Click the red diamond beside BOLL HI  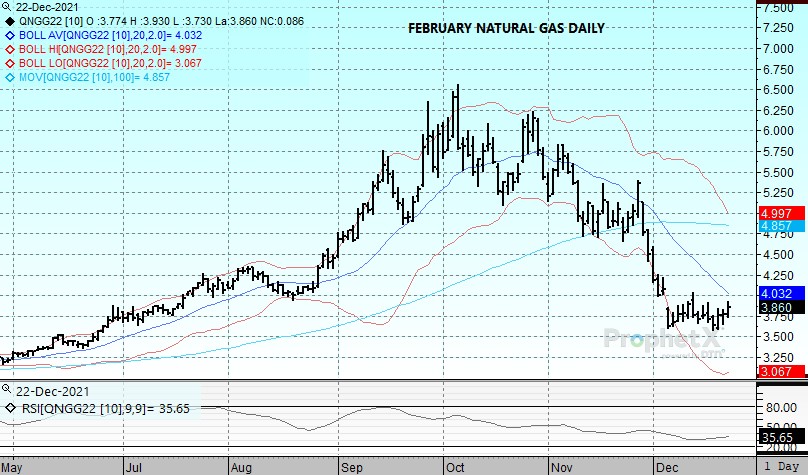tap(10, 48)
